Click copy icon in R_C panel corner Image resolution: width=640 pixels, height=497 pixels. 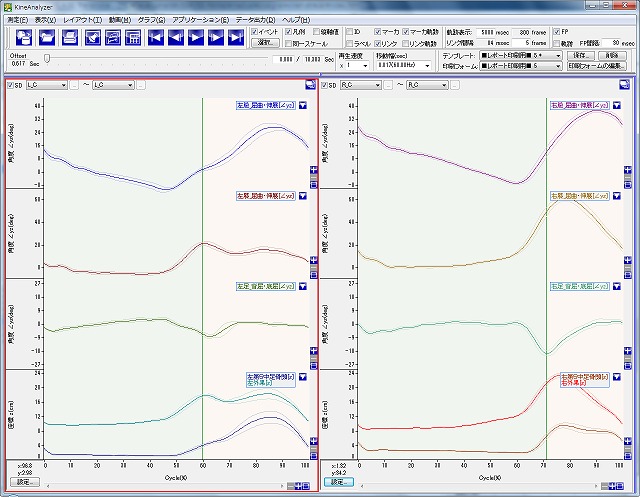pos(624,84)
